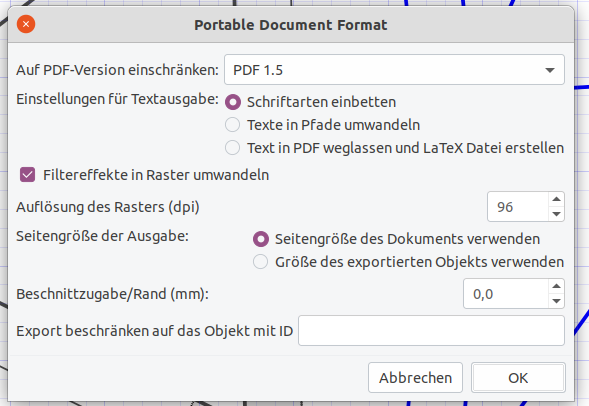Click the Abbrechen button
Screen dimensions: 589x406
point(415,378)
